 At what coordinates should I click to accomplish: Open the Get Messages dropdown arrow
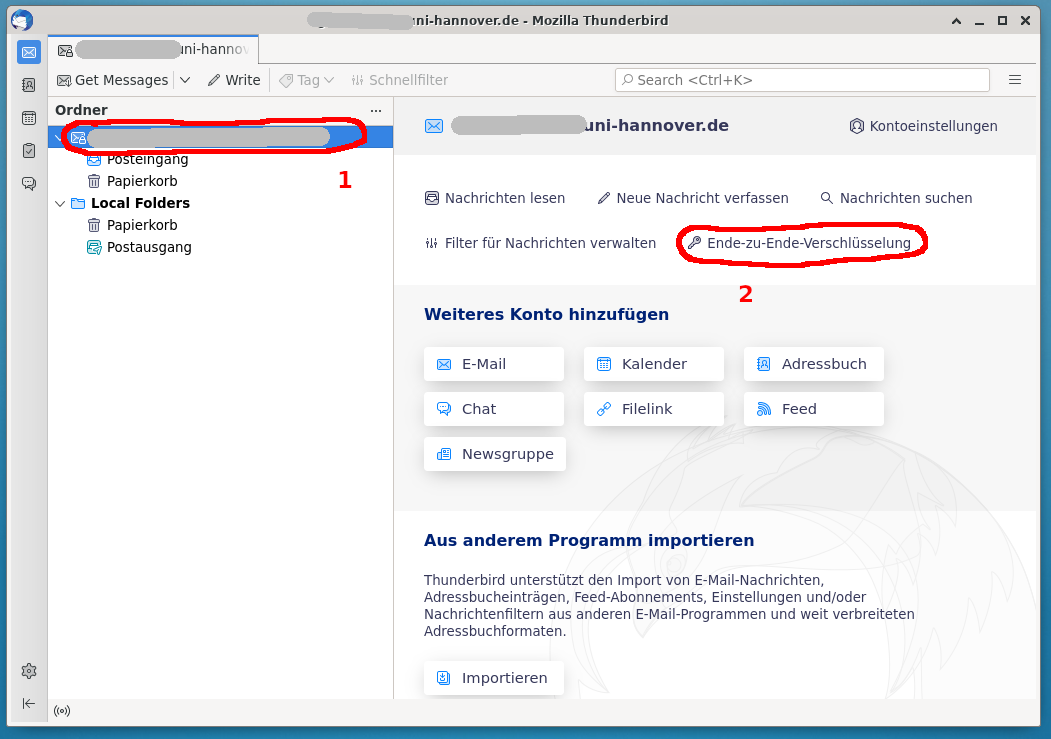coord(185,80)
